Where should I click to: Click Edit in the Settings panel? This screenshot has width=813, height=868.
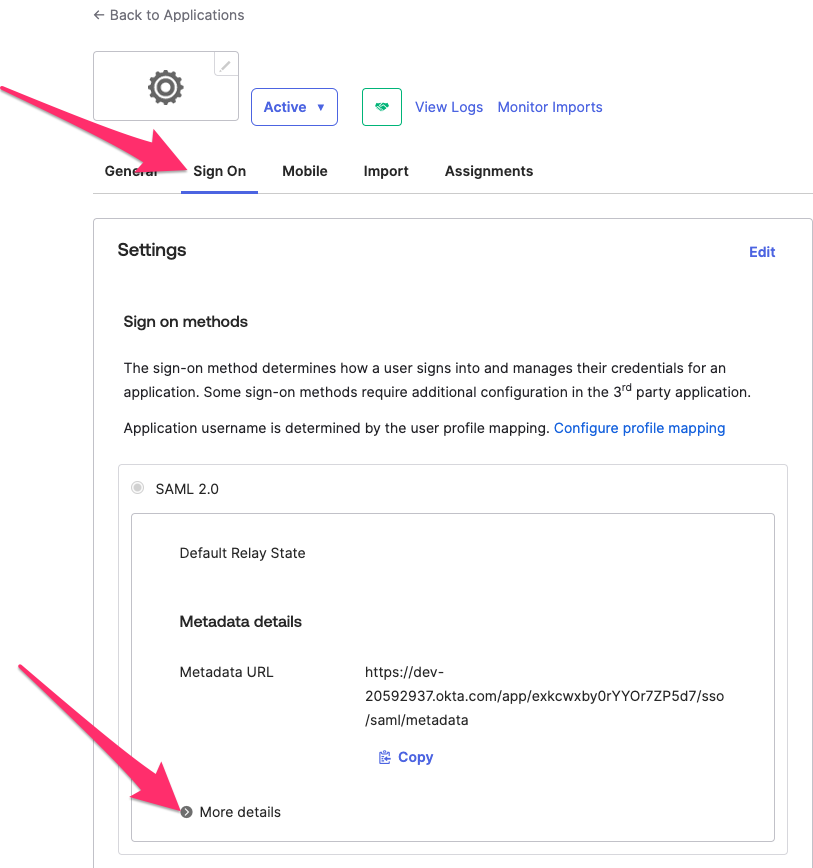click(762, 252)
